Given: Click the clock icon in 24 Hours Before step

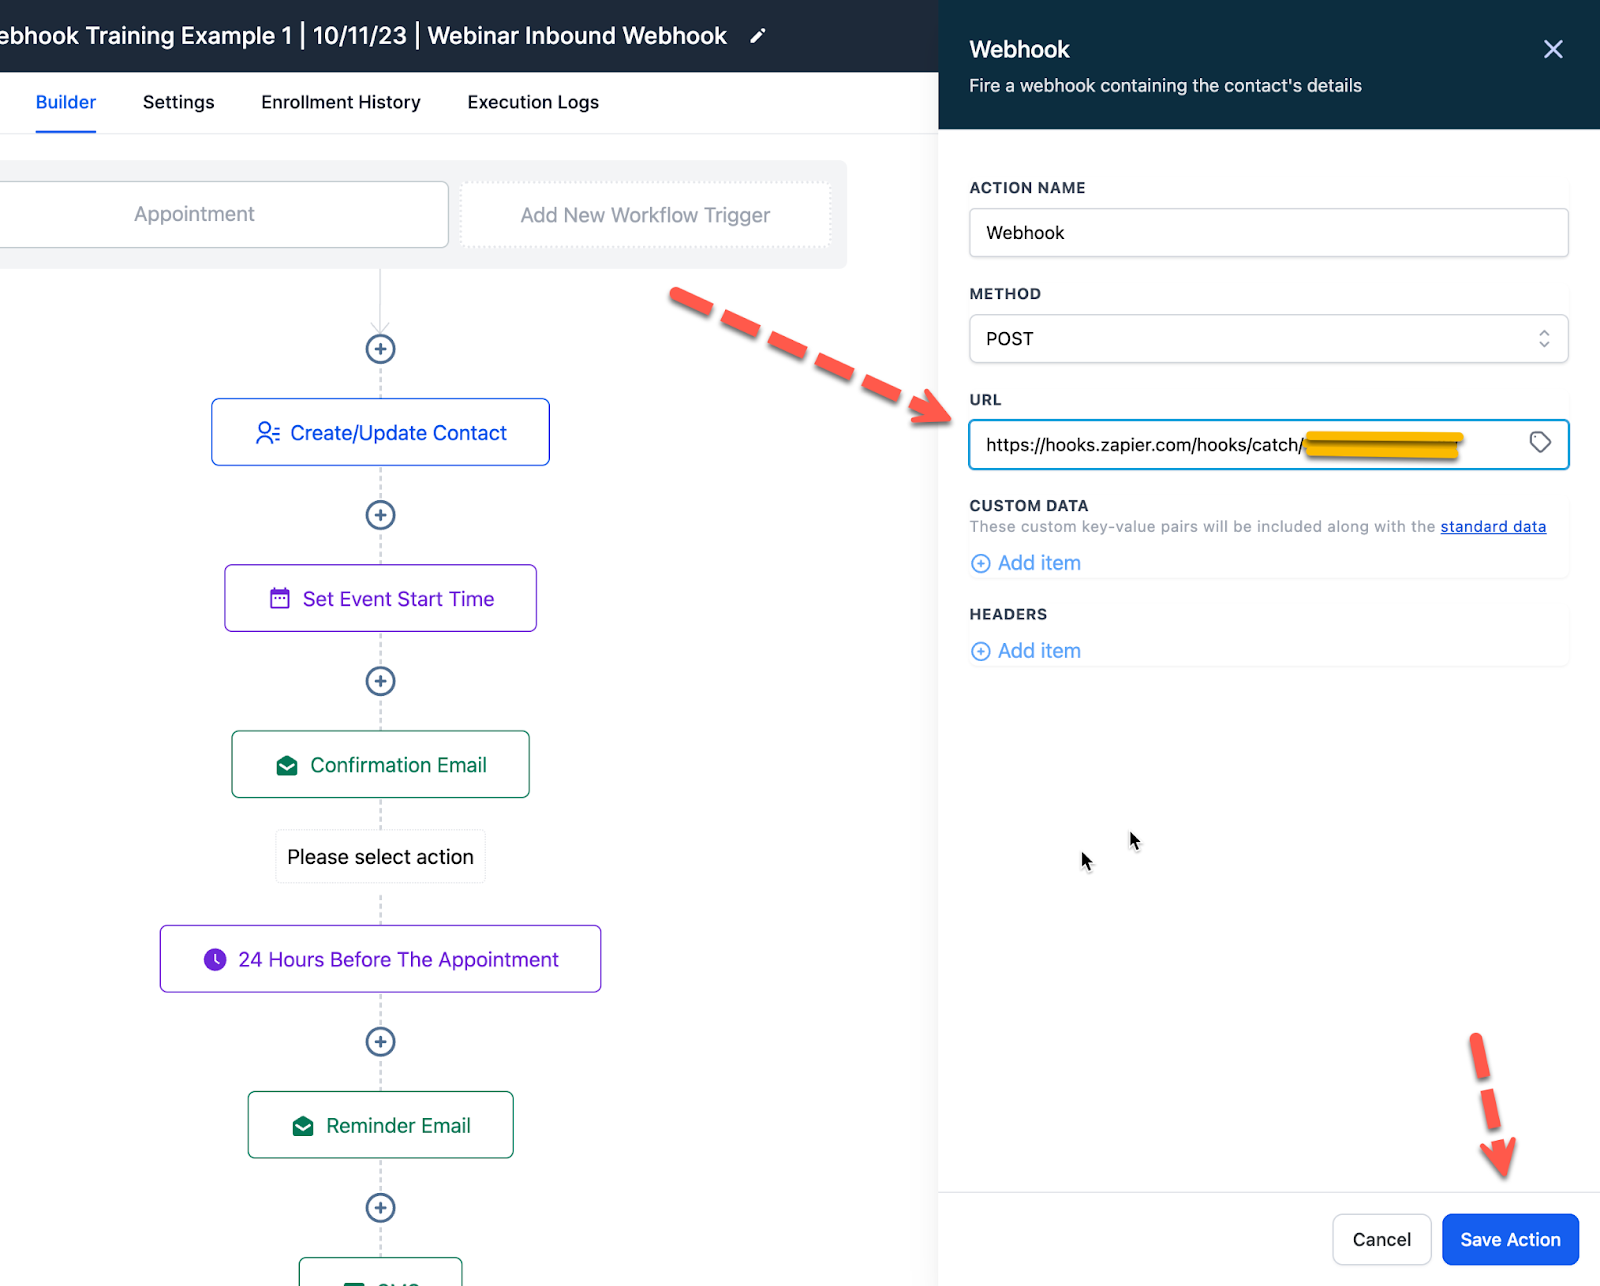Looking at the screenshot, I should click(x=215, y=960).
